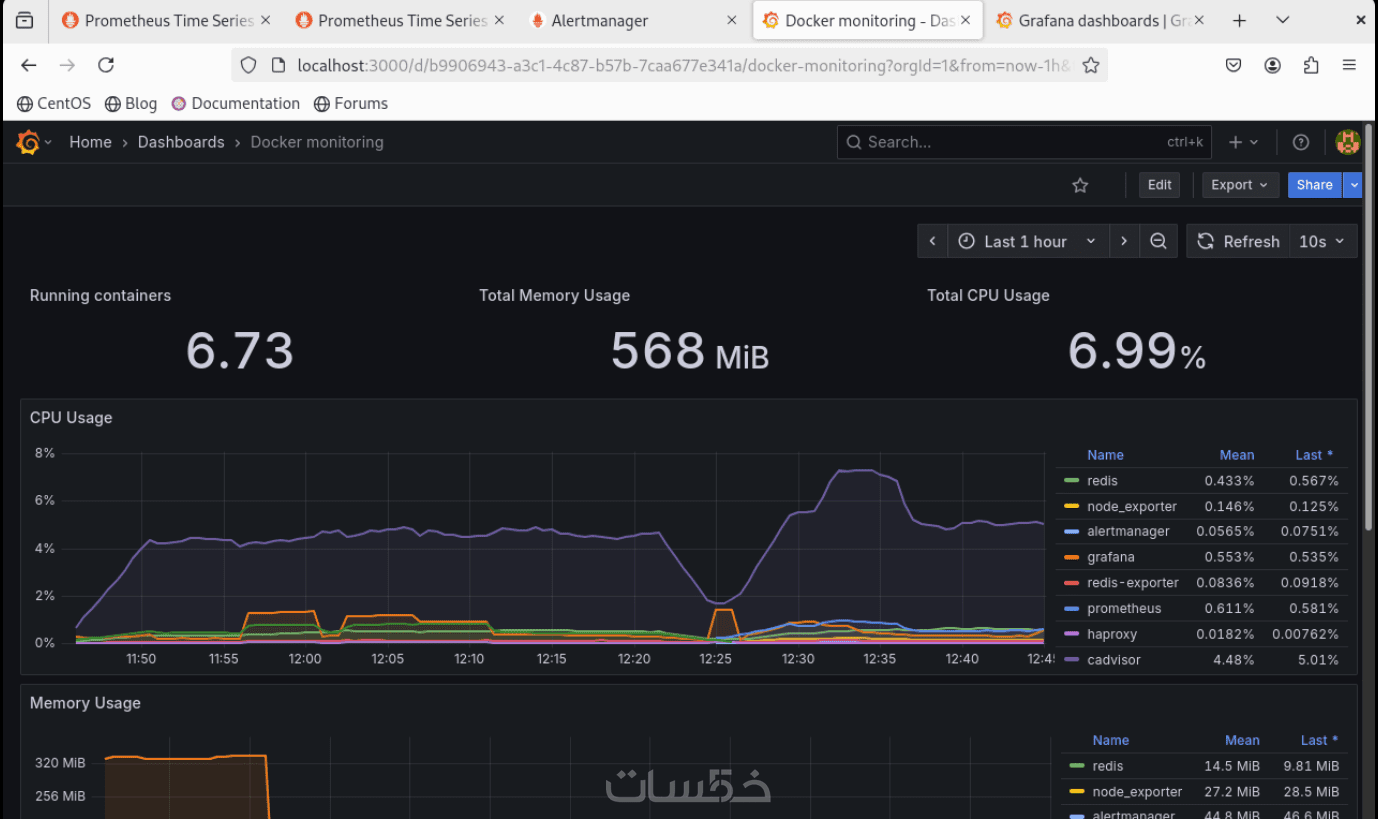This screenshot has width=1378, height=819.
Task: Switch to the Alertmanager browser tab
Action: [633, 20]
